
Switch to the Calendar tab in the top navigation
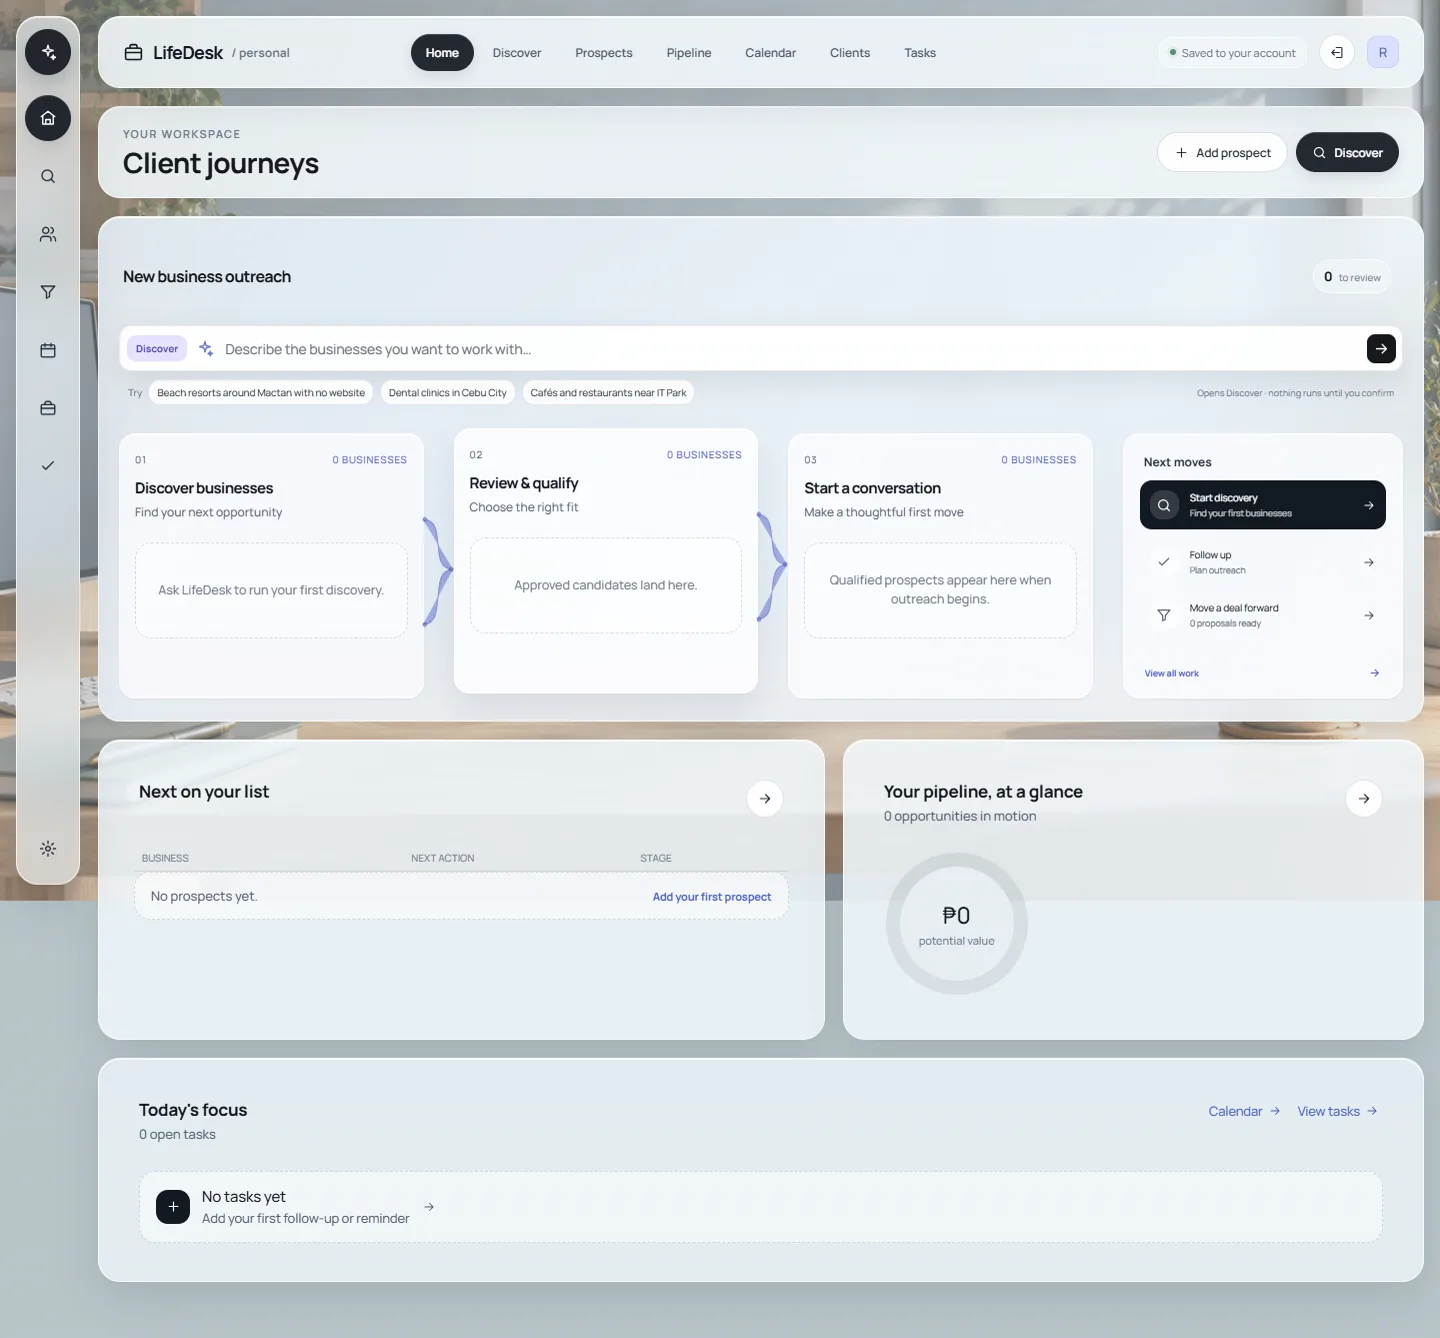[x=771, y=53]
